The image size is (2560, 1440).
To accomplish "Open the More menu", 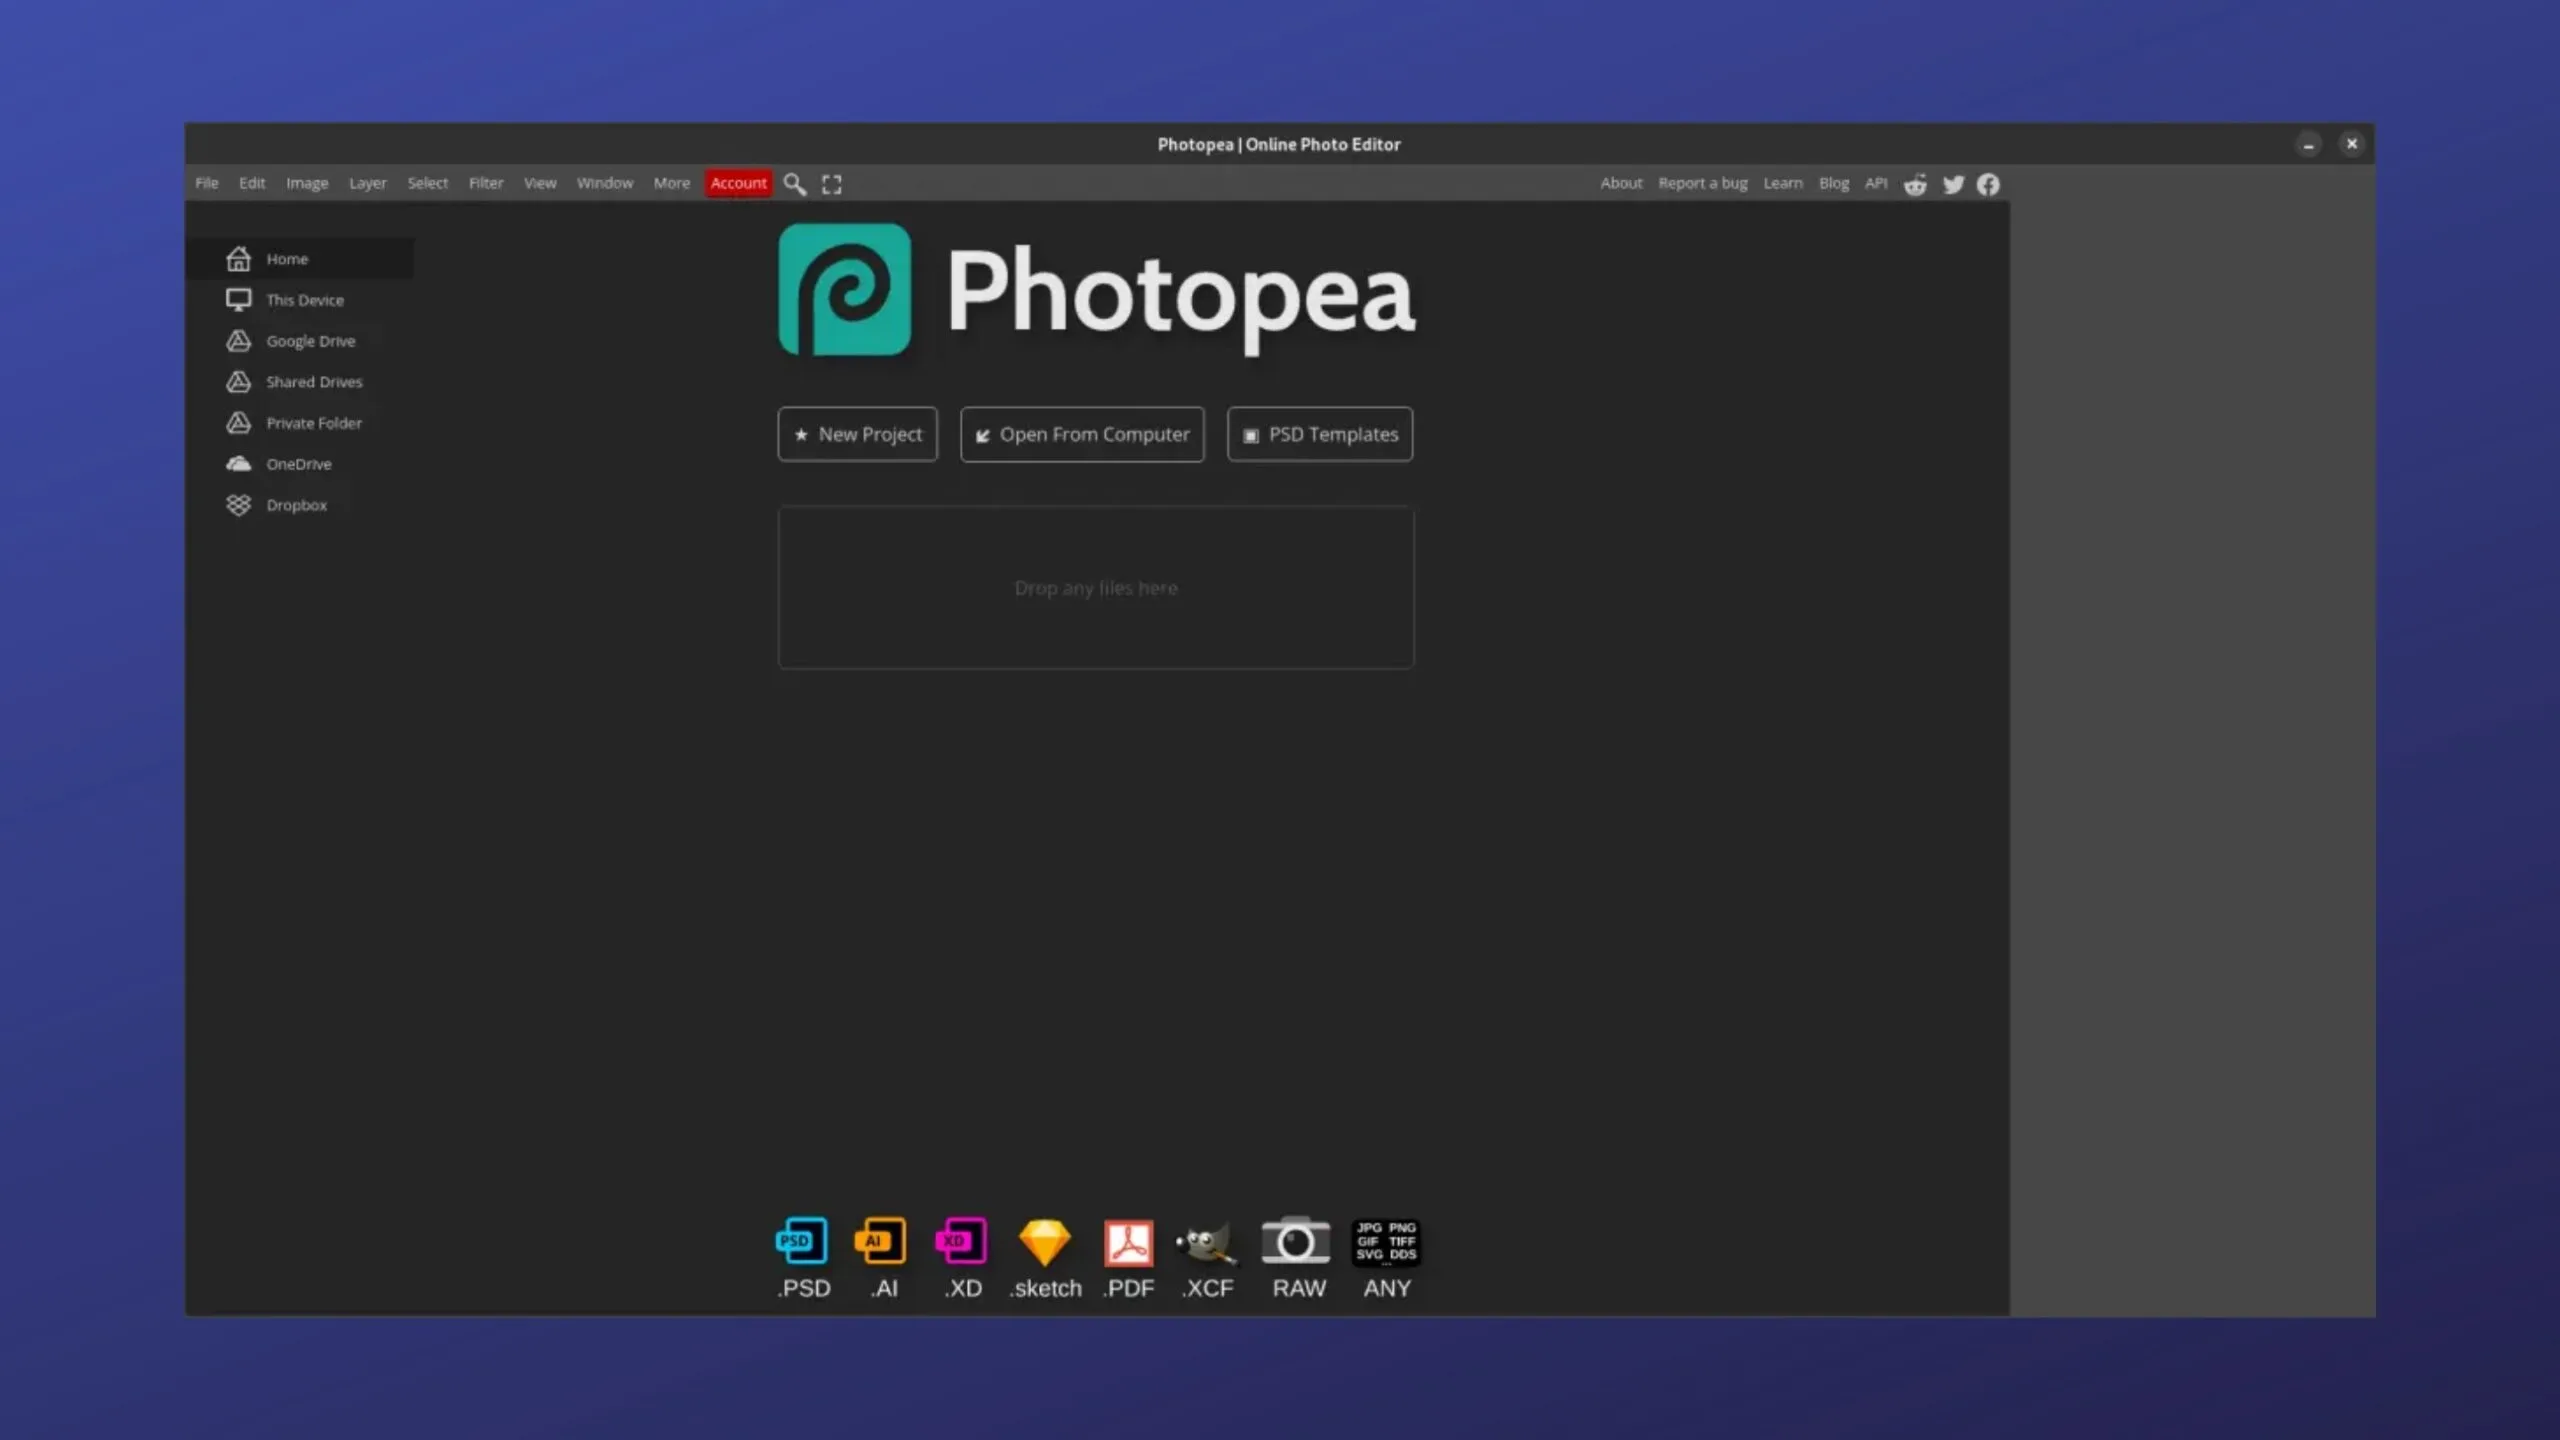I will coord(672,183).
